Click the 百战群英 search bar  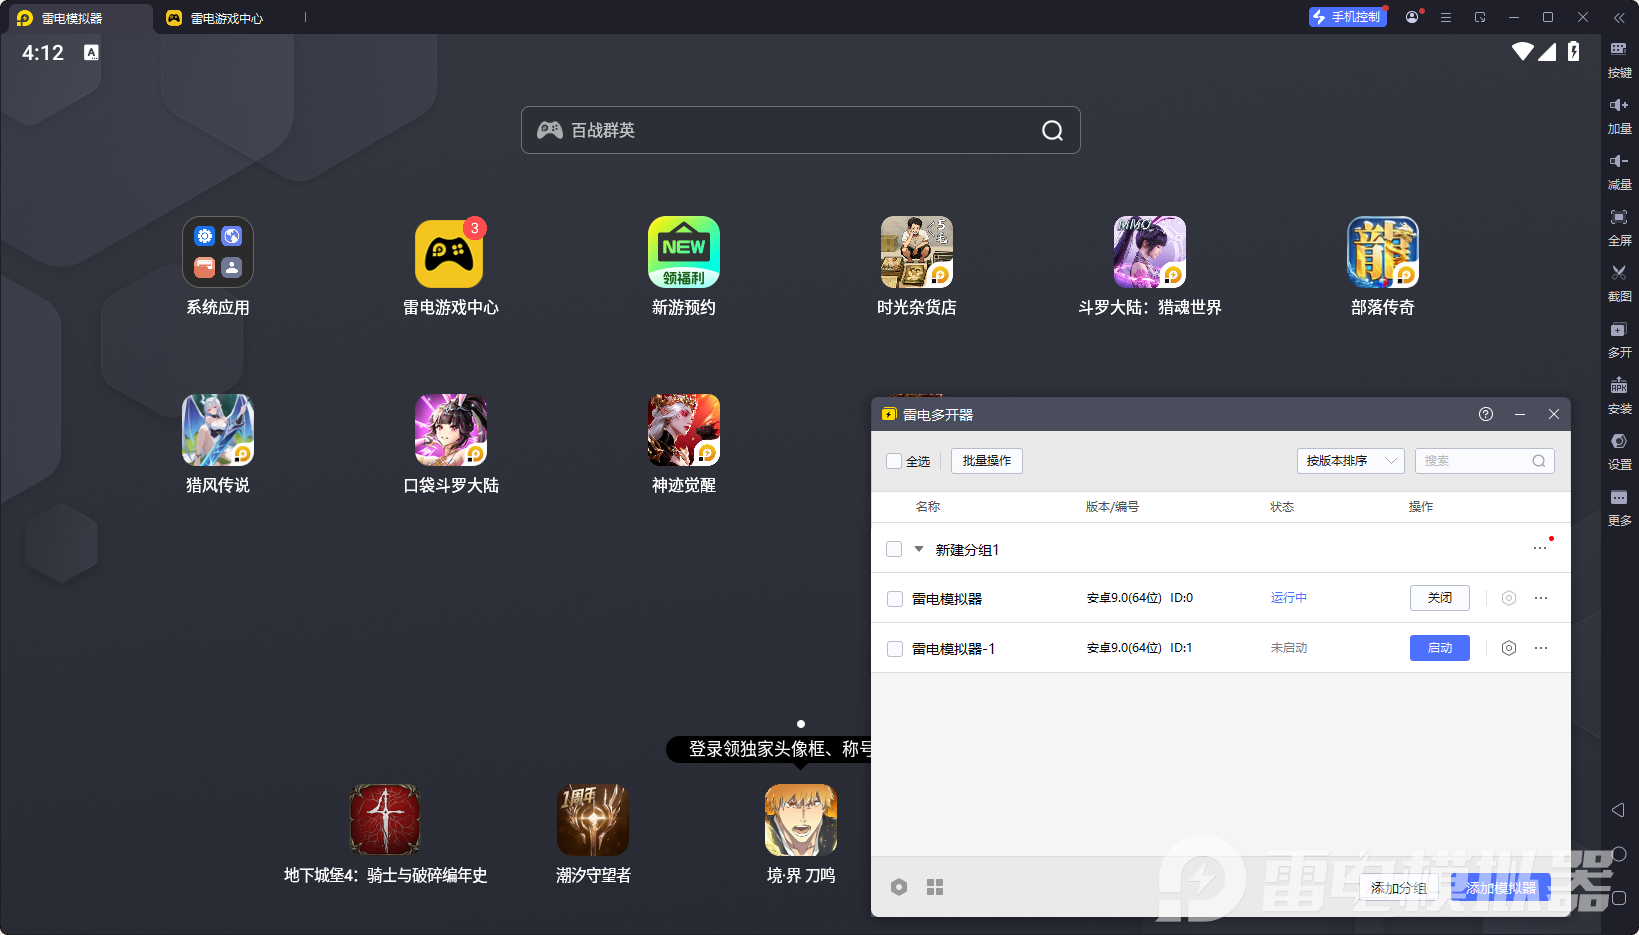800,130
